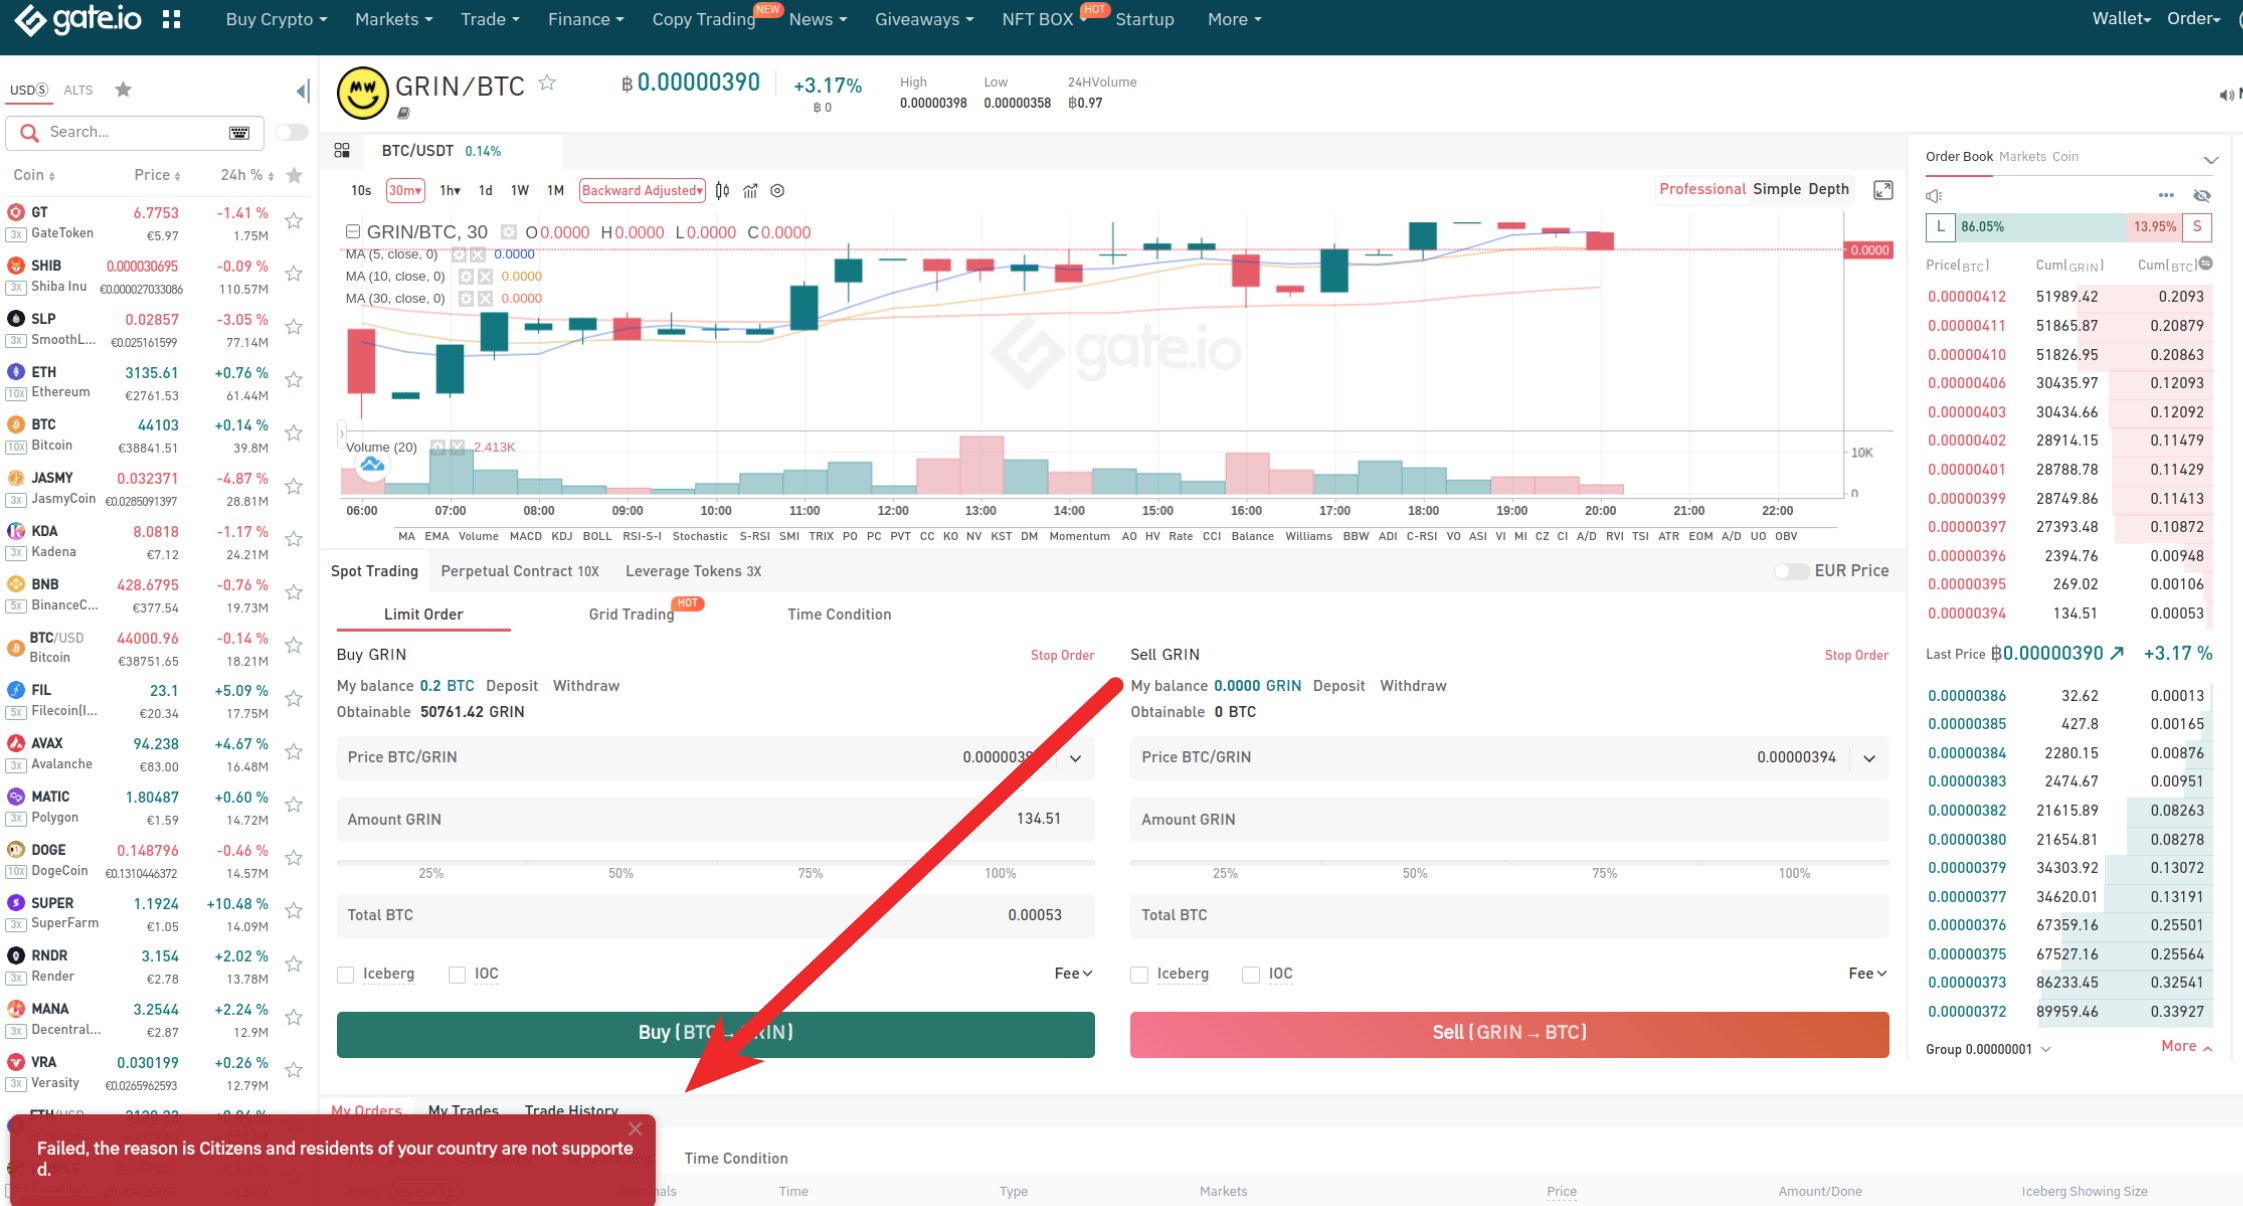
Task: Click the sell Amount GRIN input field
Action: (x=1509, y=819)
